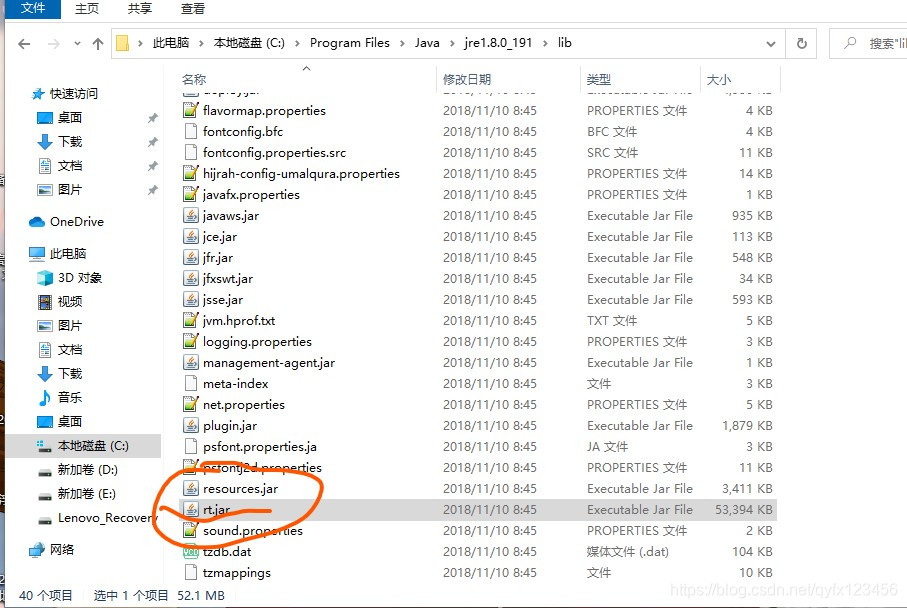Click Java breadcrumb segment
Viewport: 907px width, 608px height.
point(427,43)
